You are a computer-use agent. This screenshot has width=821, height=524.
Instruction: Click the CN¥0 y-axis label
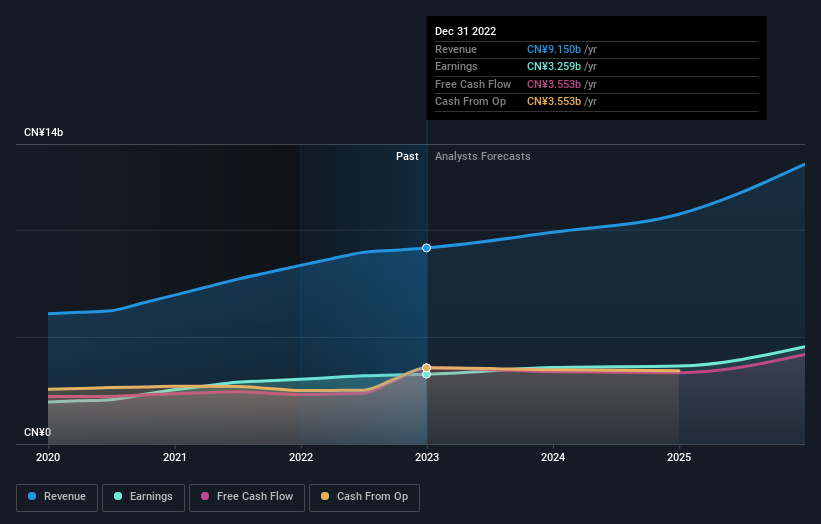click(x=38, y=432)
